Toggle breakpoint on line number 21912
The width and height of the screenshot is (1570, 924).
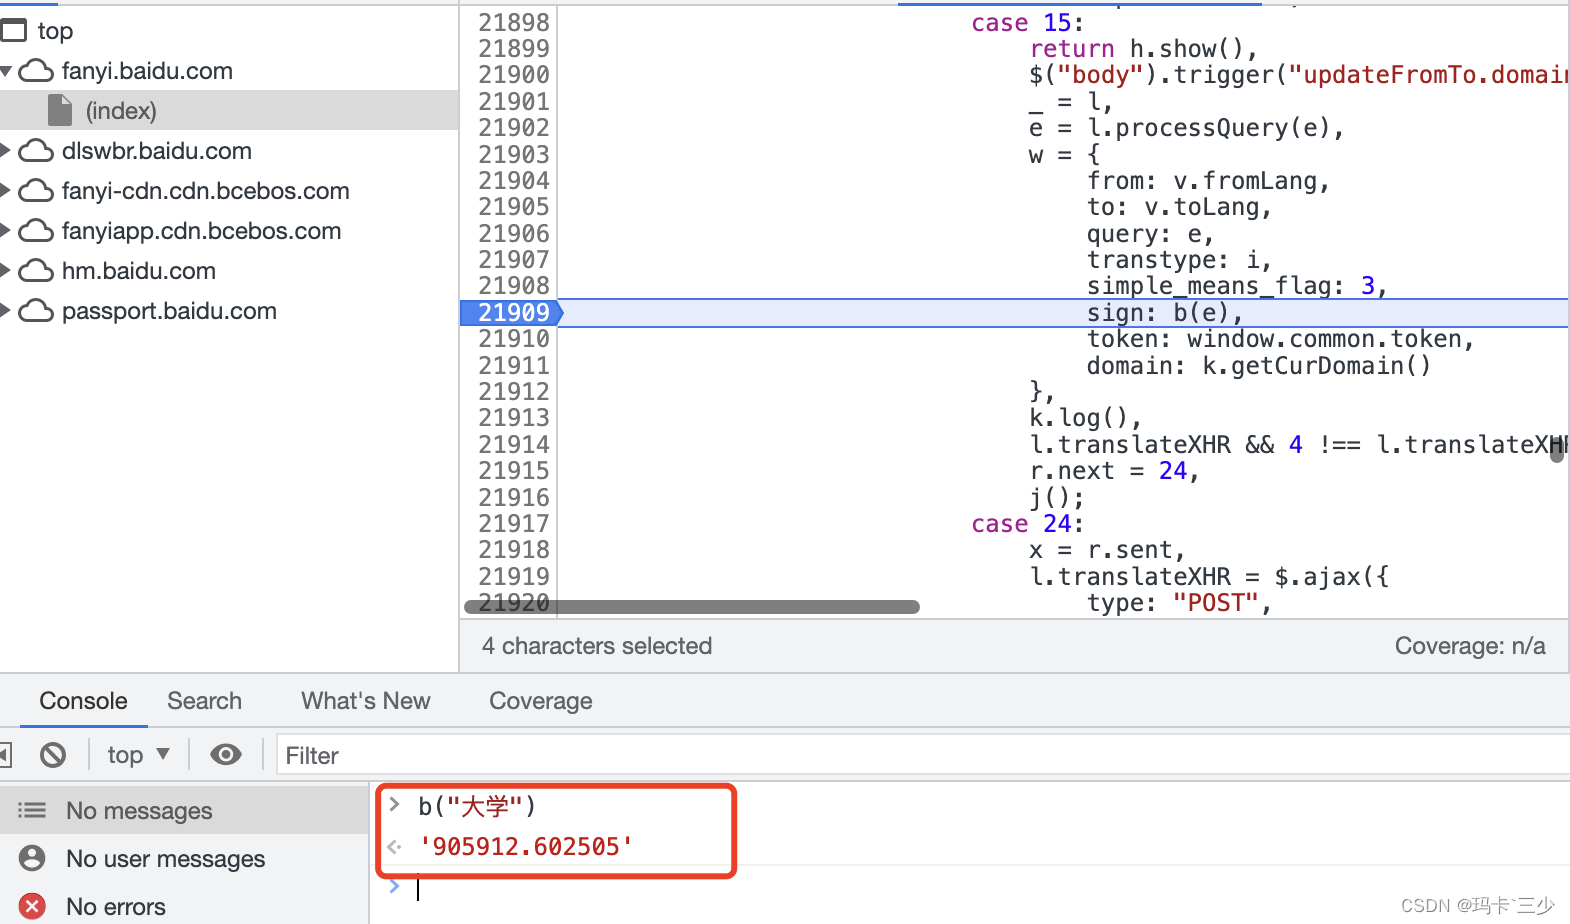[x=514, y=392]
